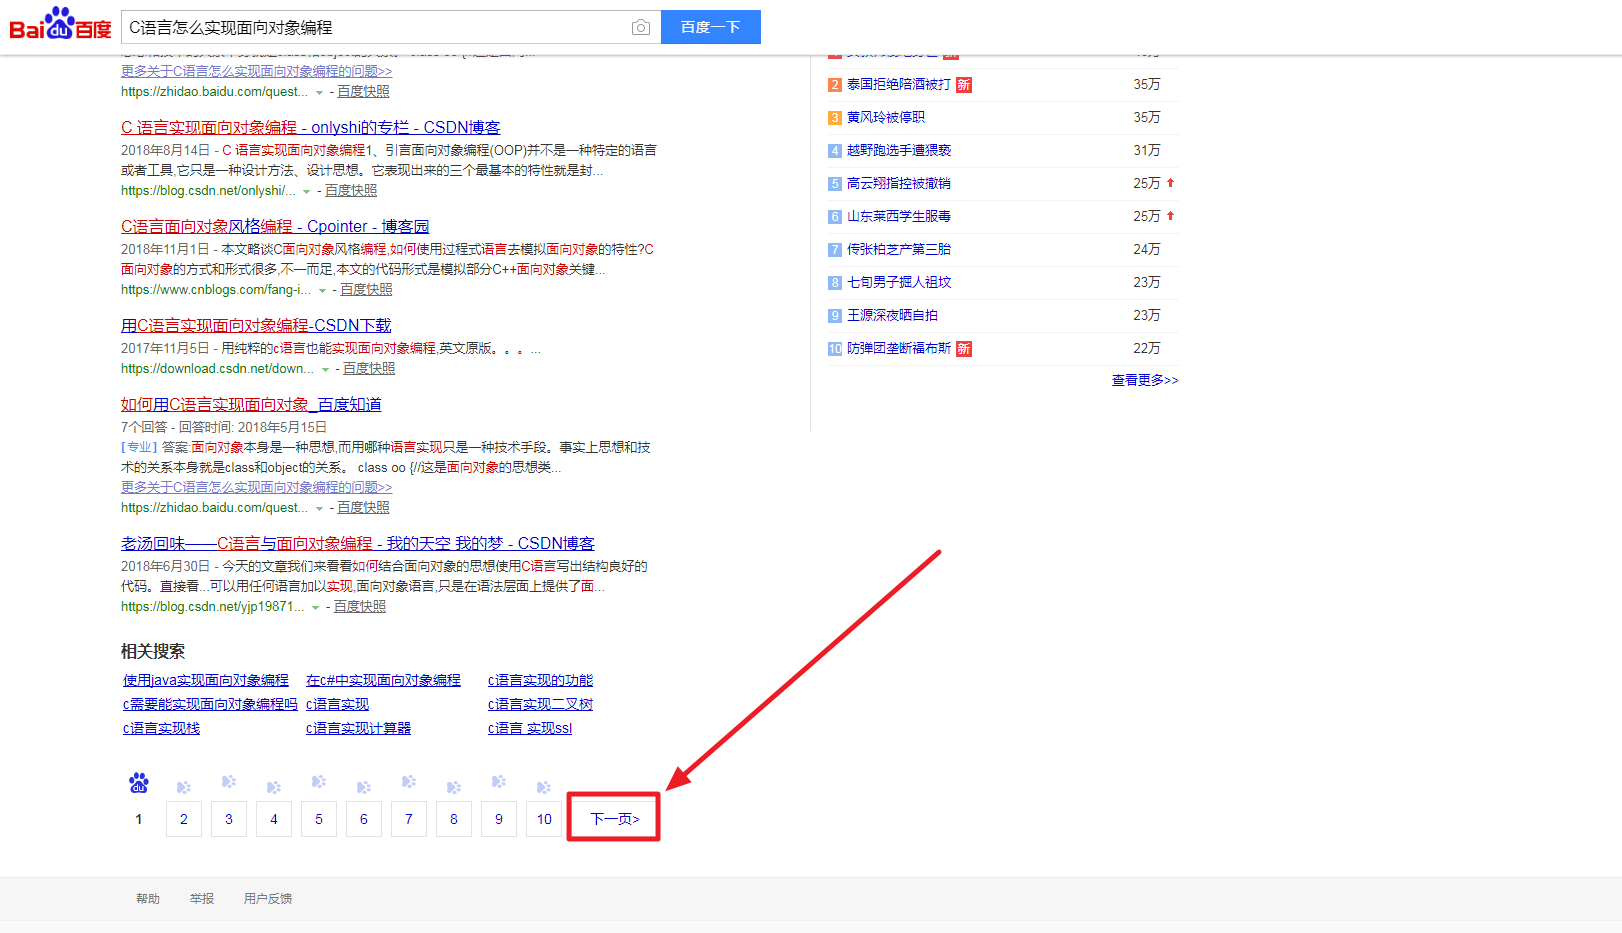Click 更多关于C语言怎么实现面向对象编程的问题 link below 如何用C语言 result
The image size is (1622, 933).
pos(257,487)
